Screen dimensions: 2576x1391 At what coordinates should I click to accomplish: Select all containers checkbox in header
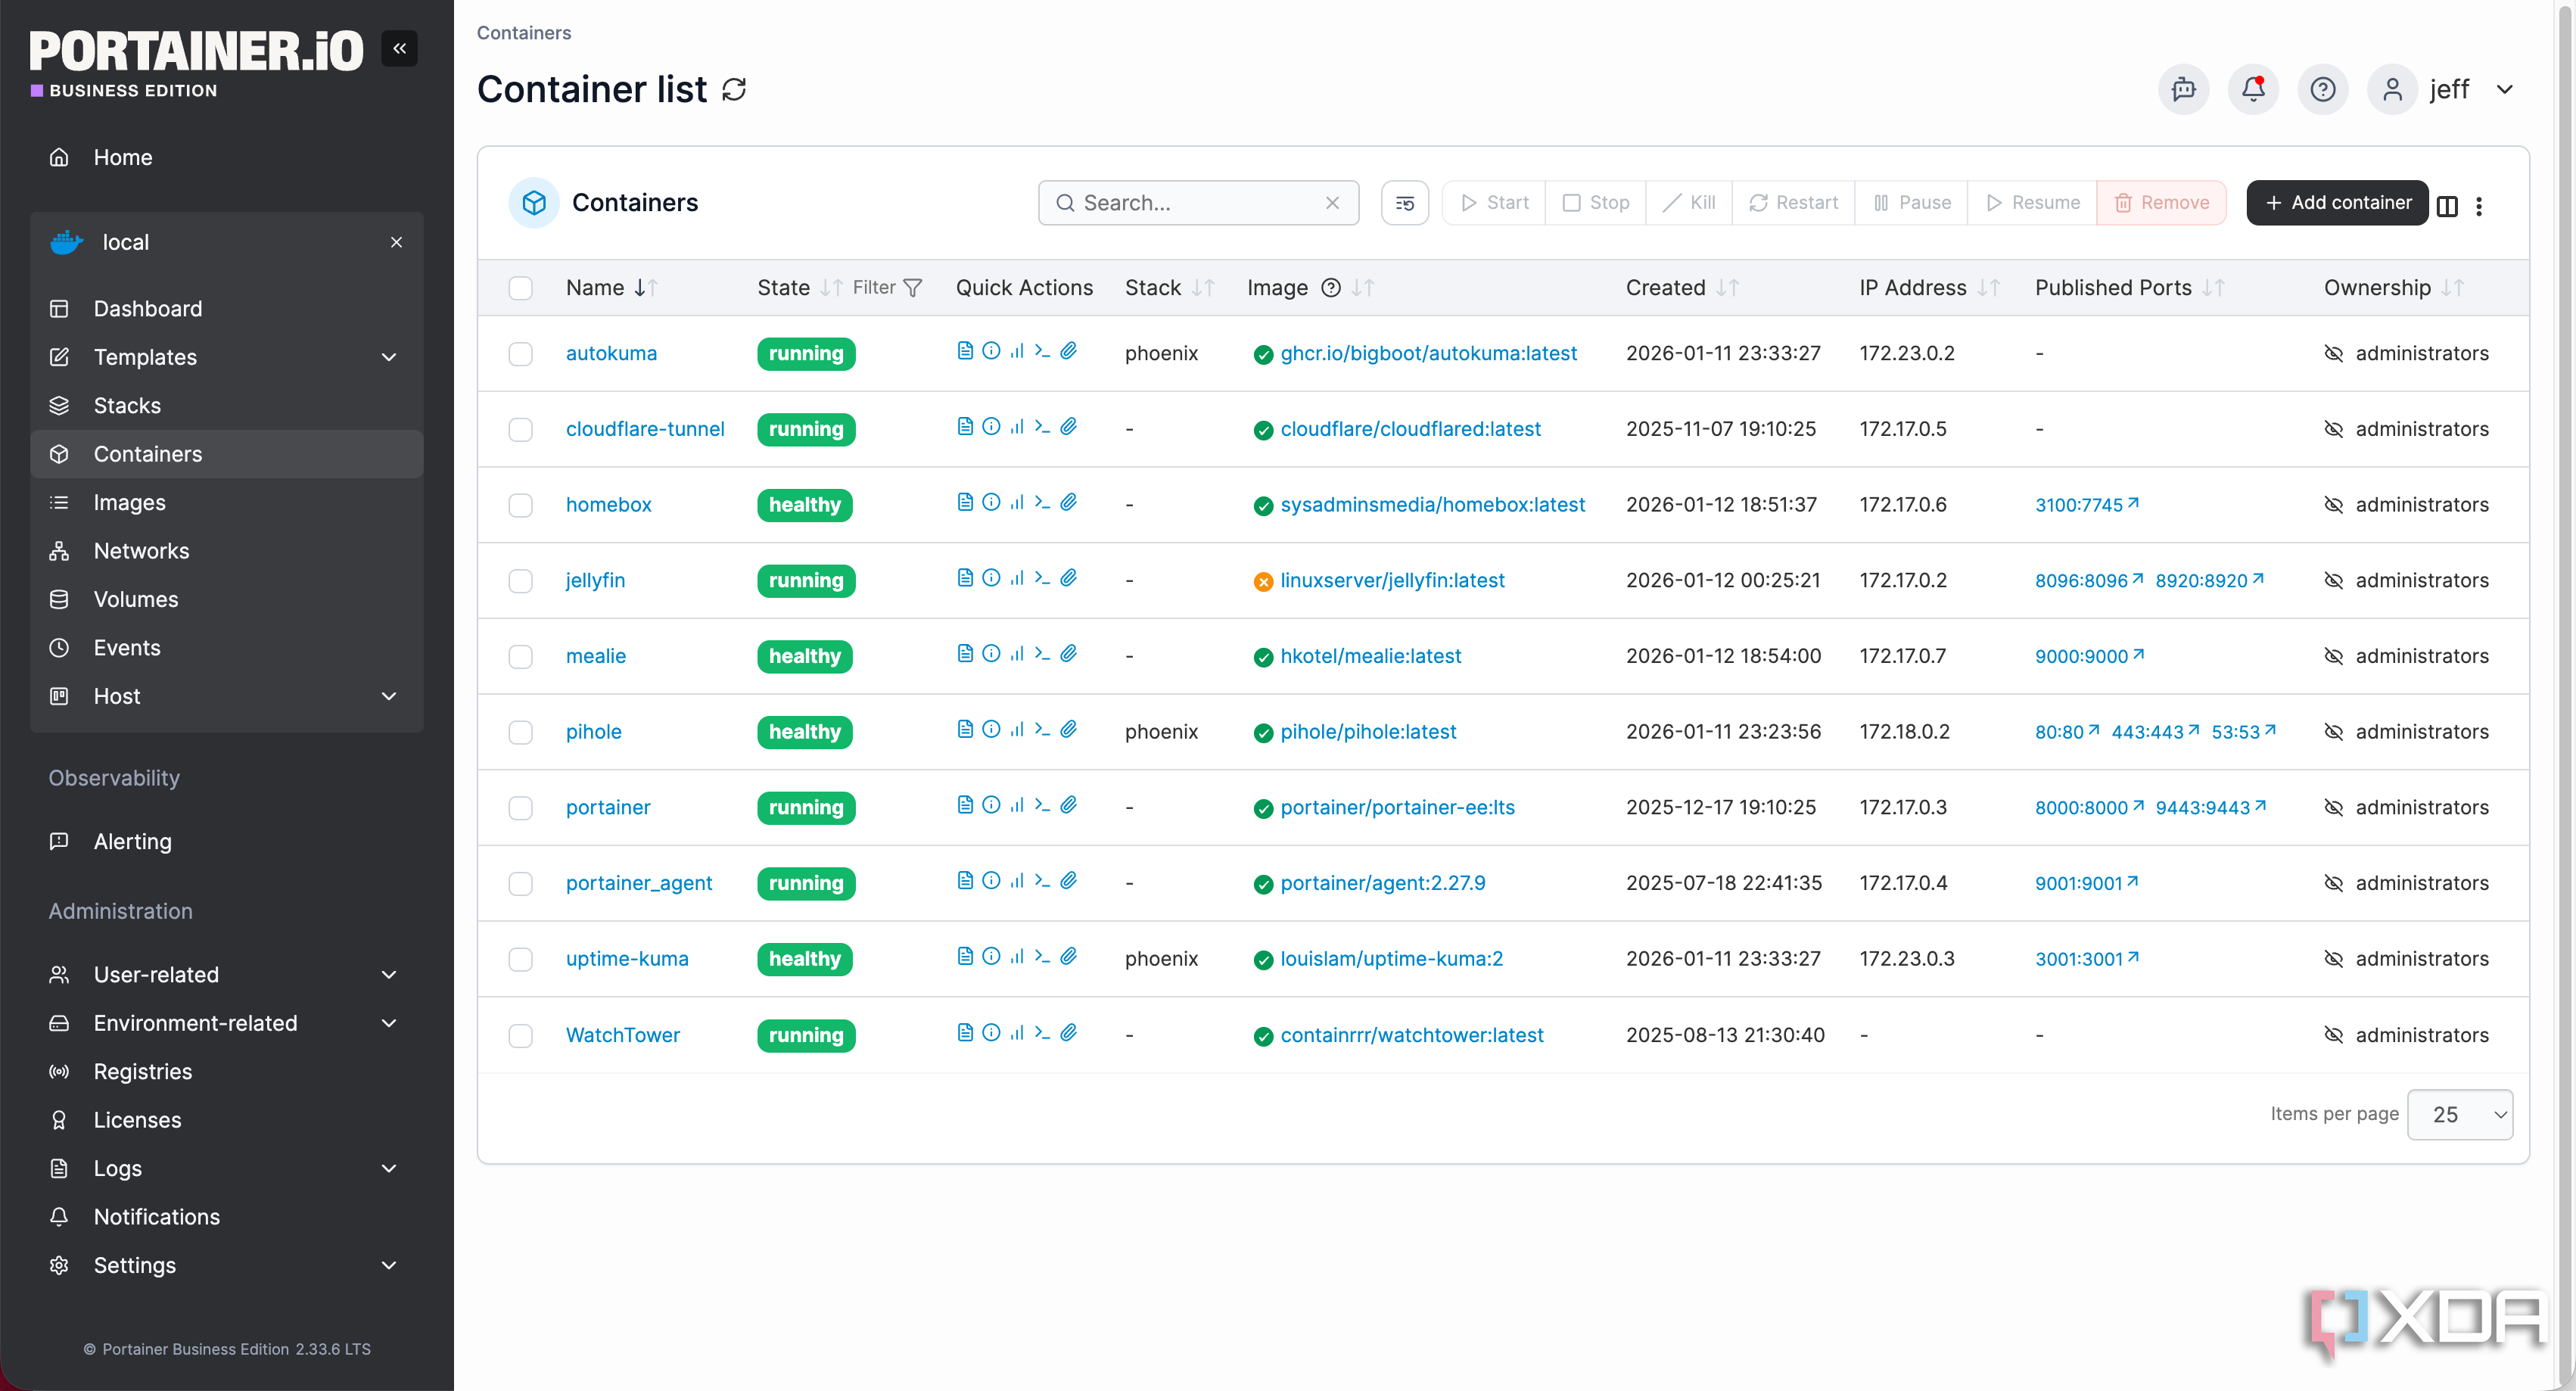pos(520,288)
